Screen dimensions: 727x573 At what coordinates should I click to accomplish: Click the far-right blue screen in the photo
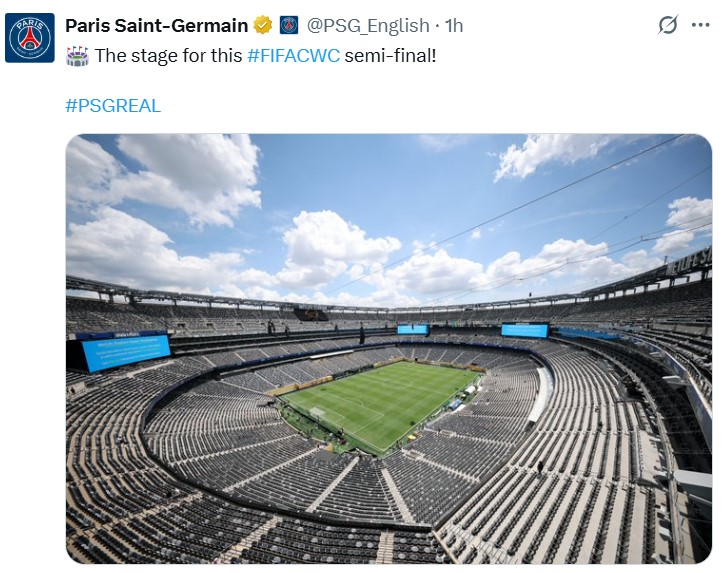click(524, 330)
